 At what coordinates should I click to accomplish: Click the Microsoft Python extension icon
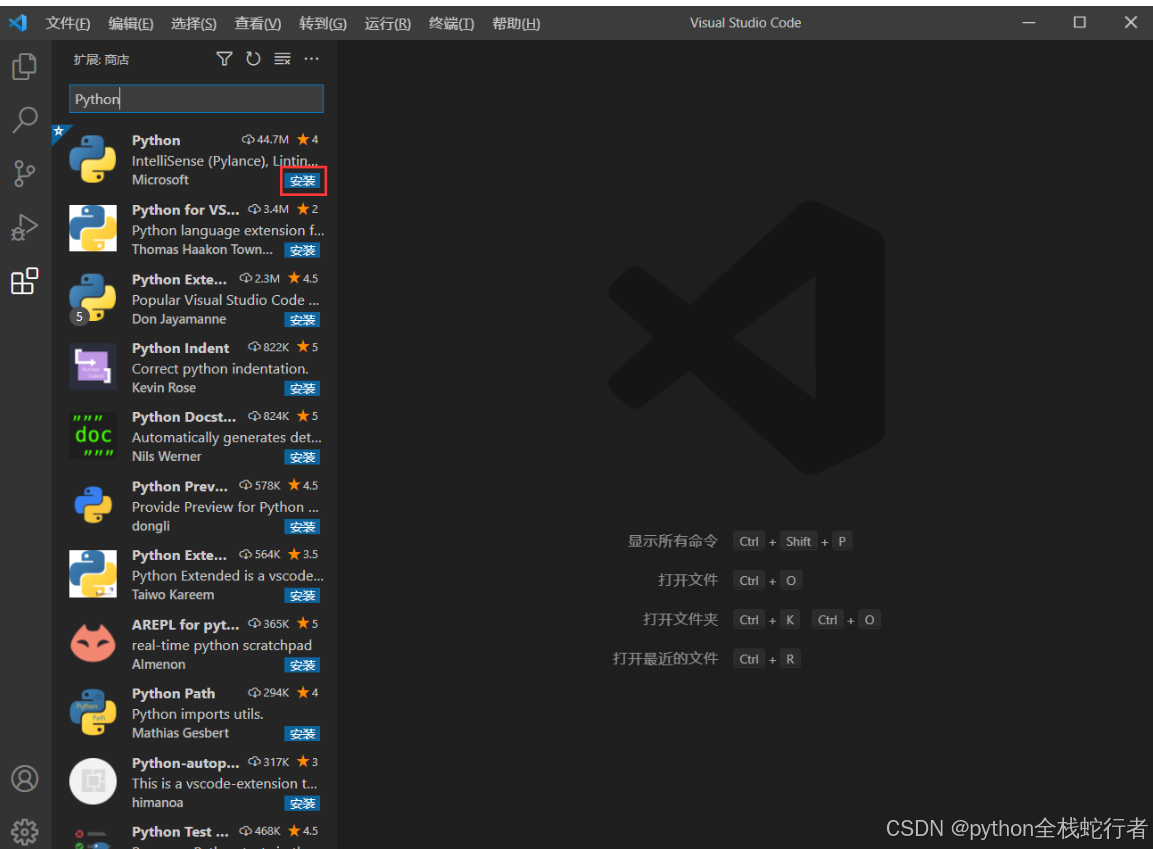point(93,159)
